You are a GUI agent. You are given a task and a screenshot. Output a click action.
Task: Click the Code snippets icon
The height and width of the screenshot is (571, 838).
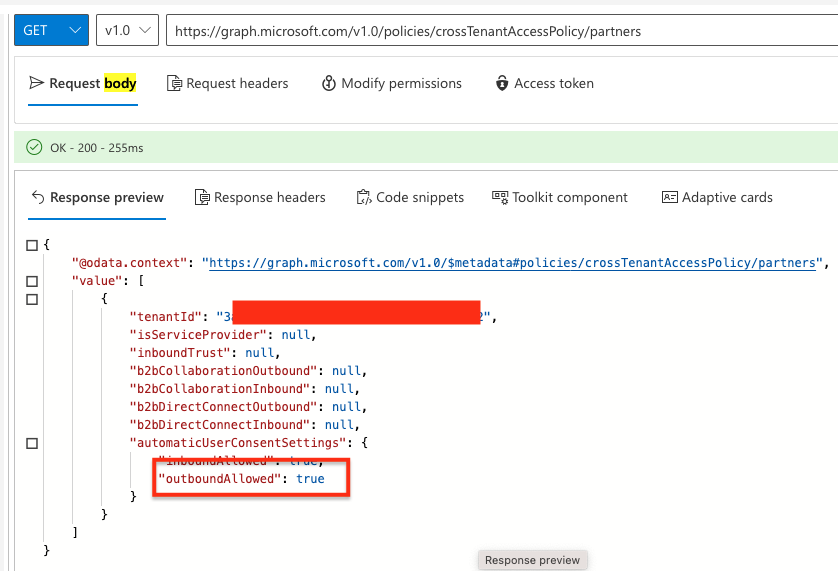(x=363, y=197)
